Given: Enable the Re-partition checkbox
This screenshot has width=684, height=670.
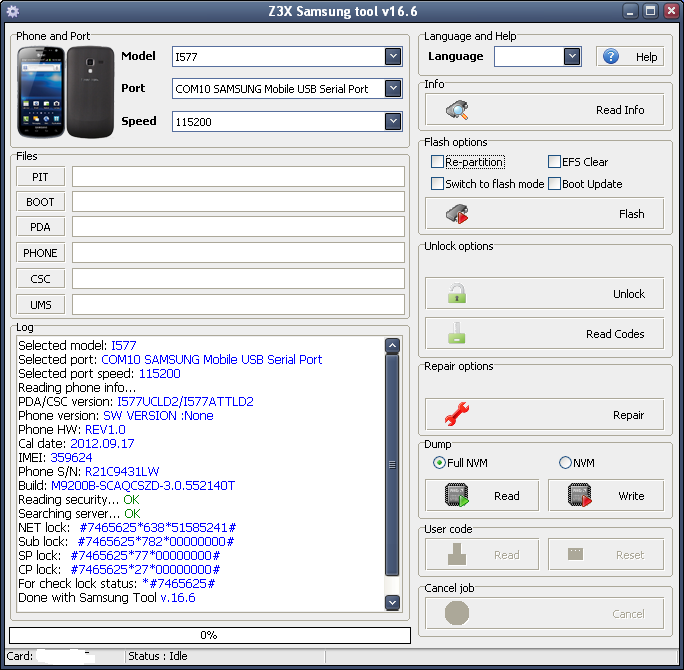Looking at the screenshot, I should 437,162.
